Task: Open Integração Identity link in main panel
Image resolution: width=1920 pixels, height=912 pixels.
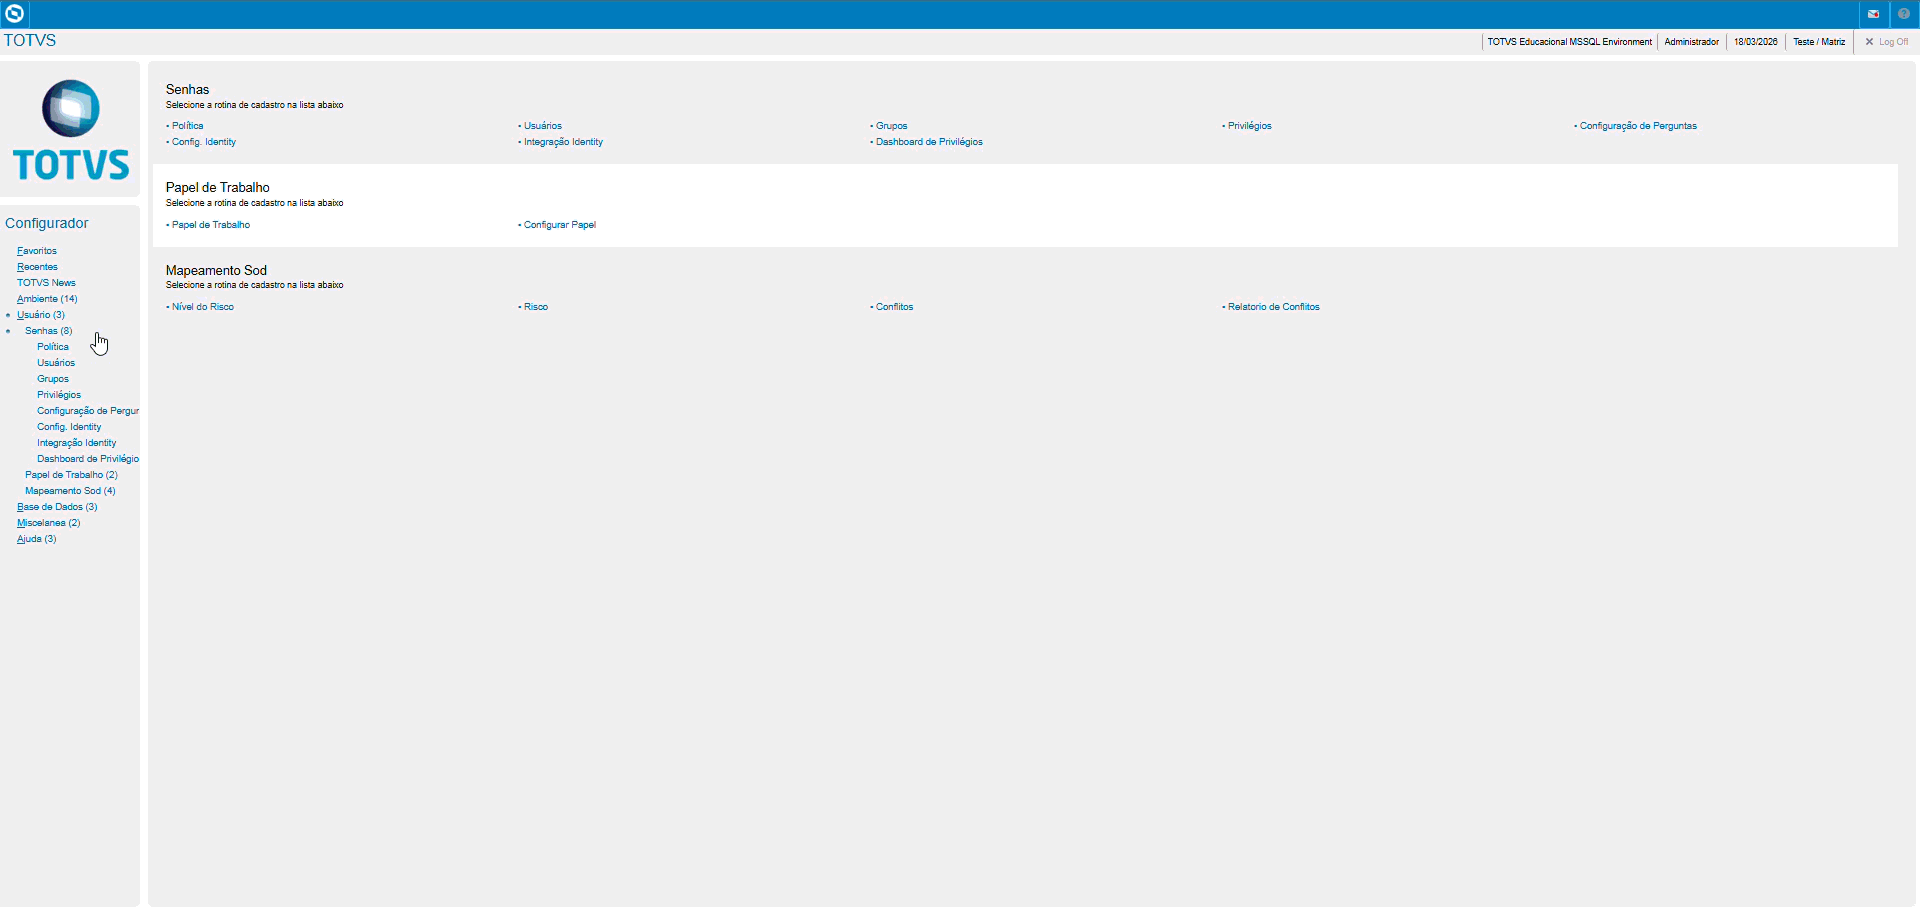Action: pos(563,142)
